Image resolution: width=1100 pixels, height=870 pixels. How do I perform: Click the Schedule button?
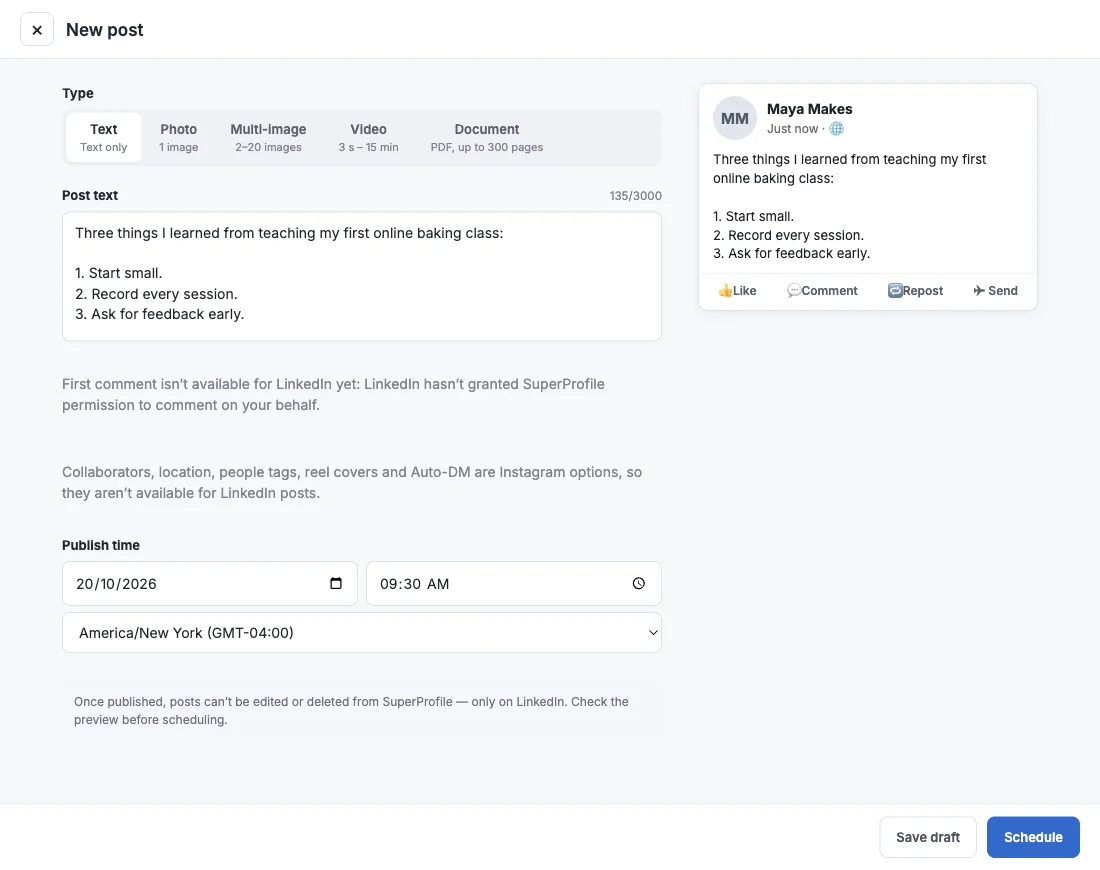(x=1033, y=837)
